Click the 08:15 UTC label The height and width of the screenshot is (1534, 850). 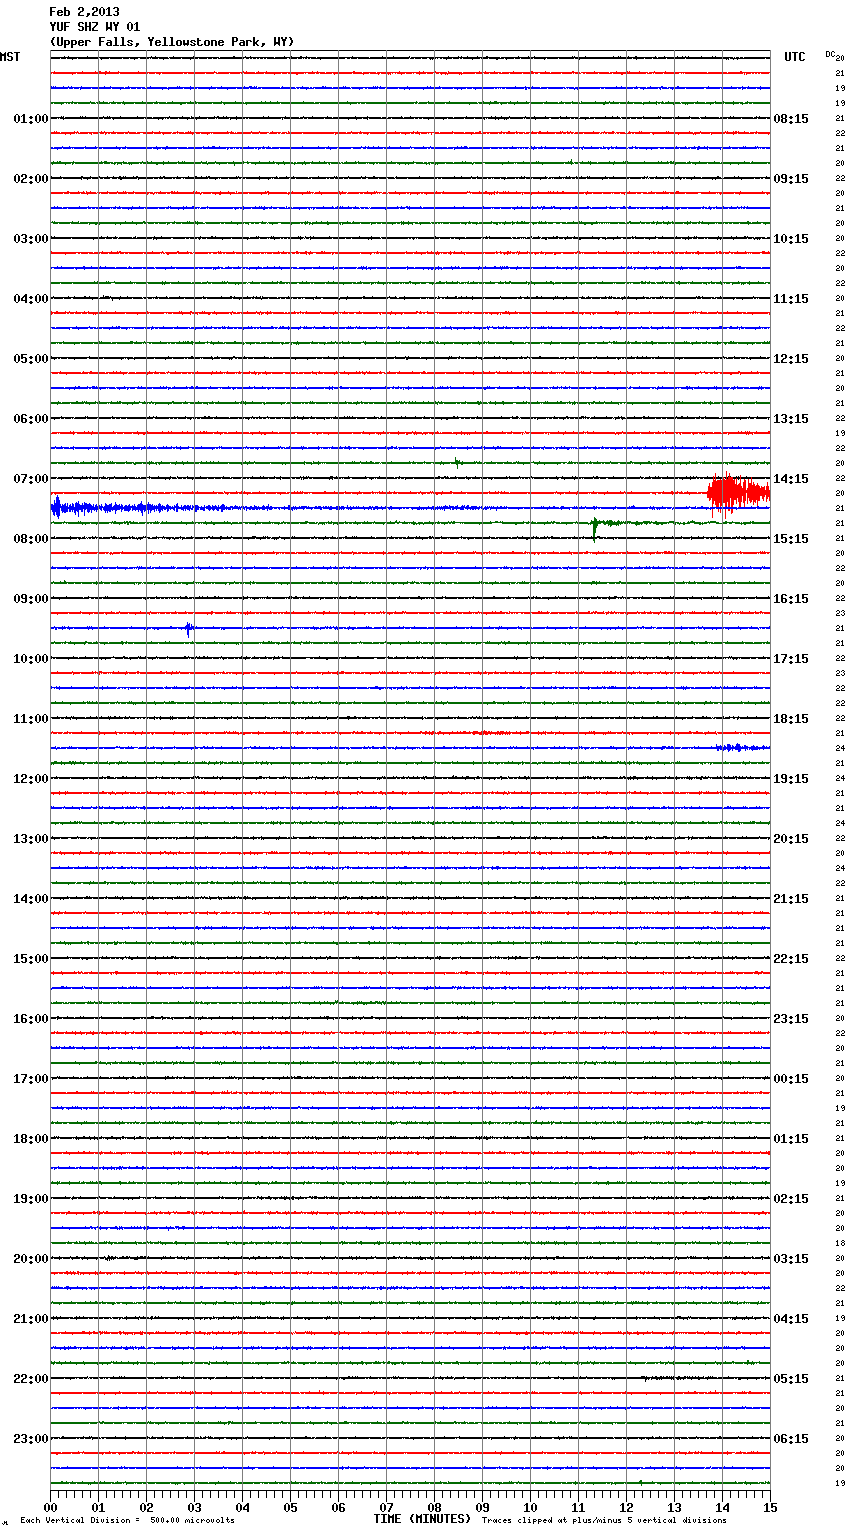click(x=791, y=119)
